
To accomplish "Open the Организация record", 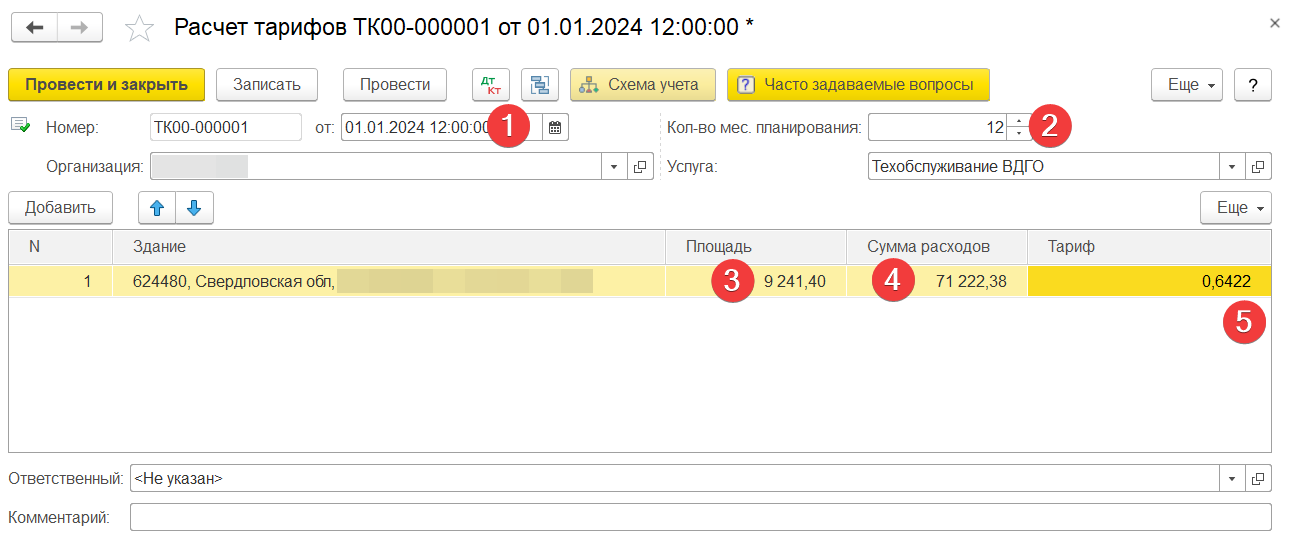I will [639, 167].
